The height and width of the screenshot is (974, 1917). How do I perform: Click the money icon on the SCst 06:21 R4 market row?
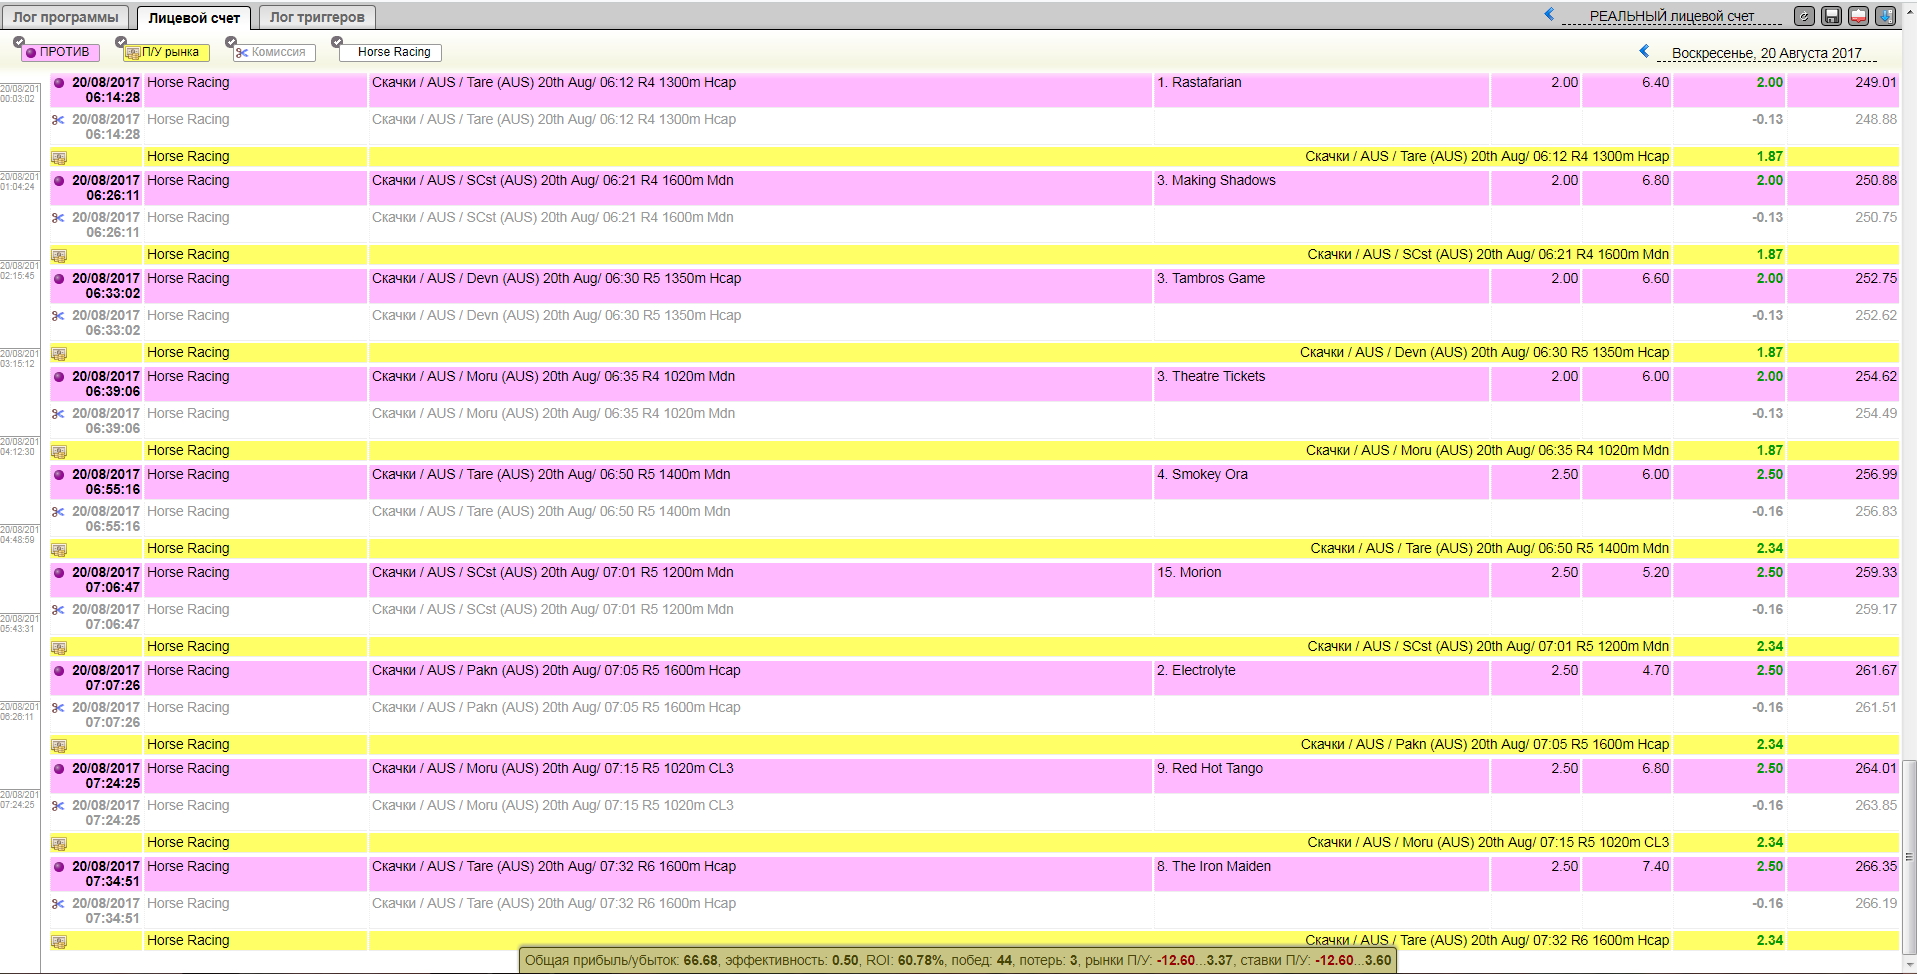(59, 256)
